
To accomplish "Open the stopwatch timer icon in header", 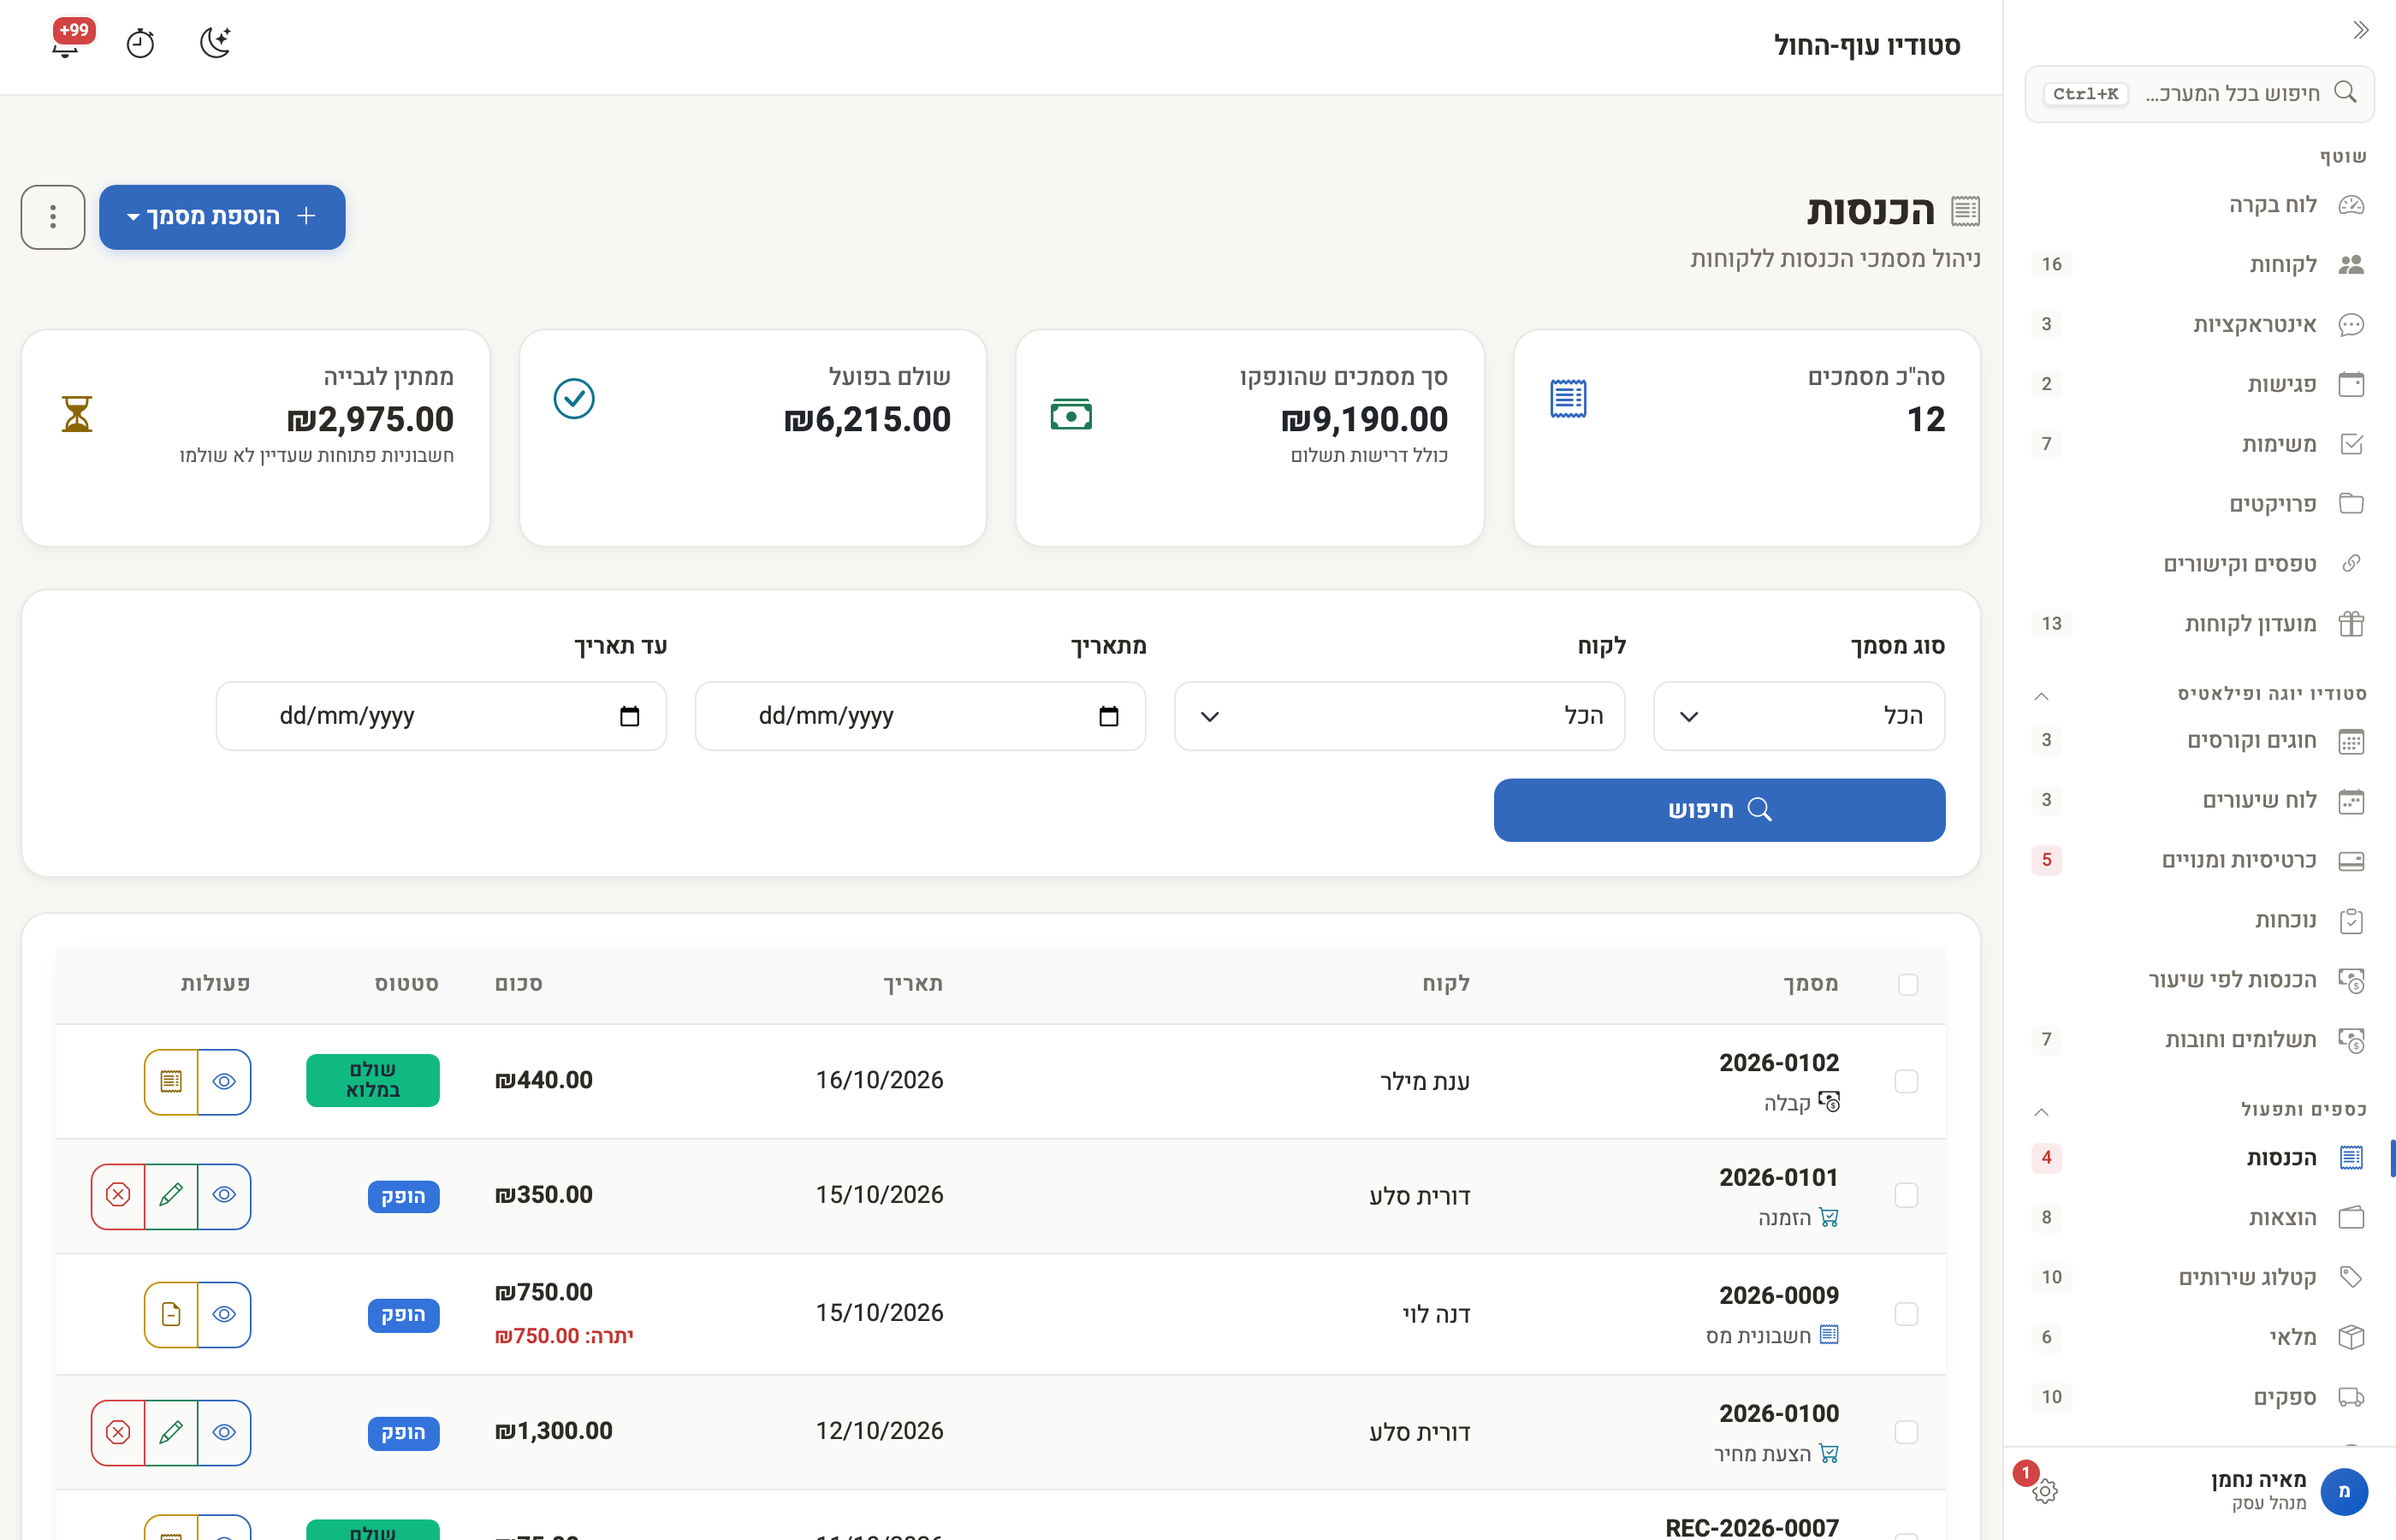I will pos(140,43).
